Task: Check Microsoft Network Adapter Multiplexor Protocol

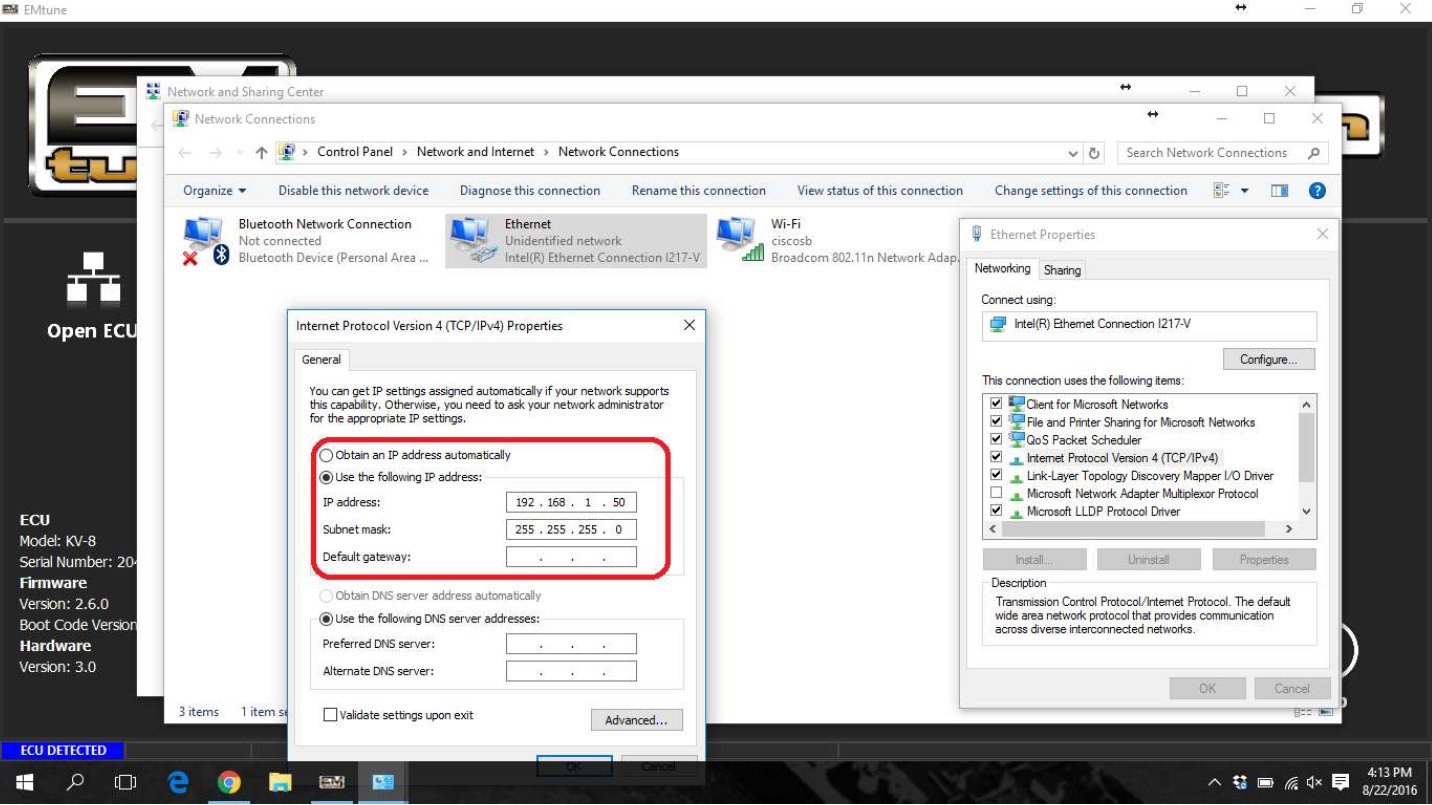Action: coord(995,494)
